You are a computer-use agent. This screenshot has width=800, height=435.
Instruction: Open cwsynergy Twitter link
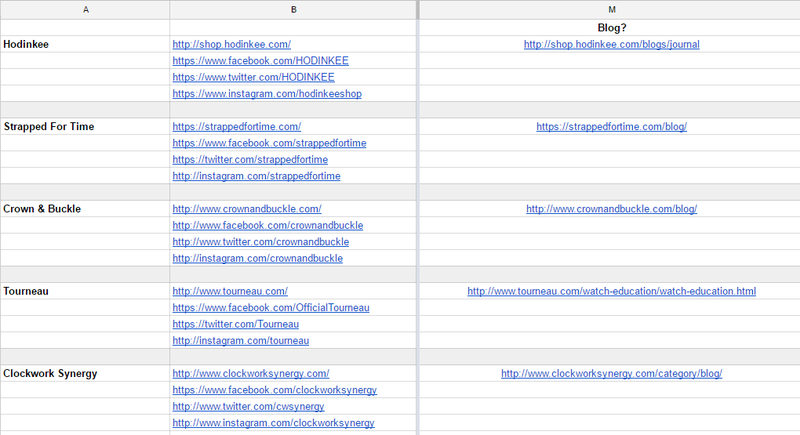point(248,406)
